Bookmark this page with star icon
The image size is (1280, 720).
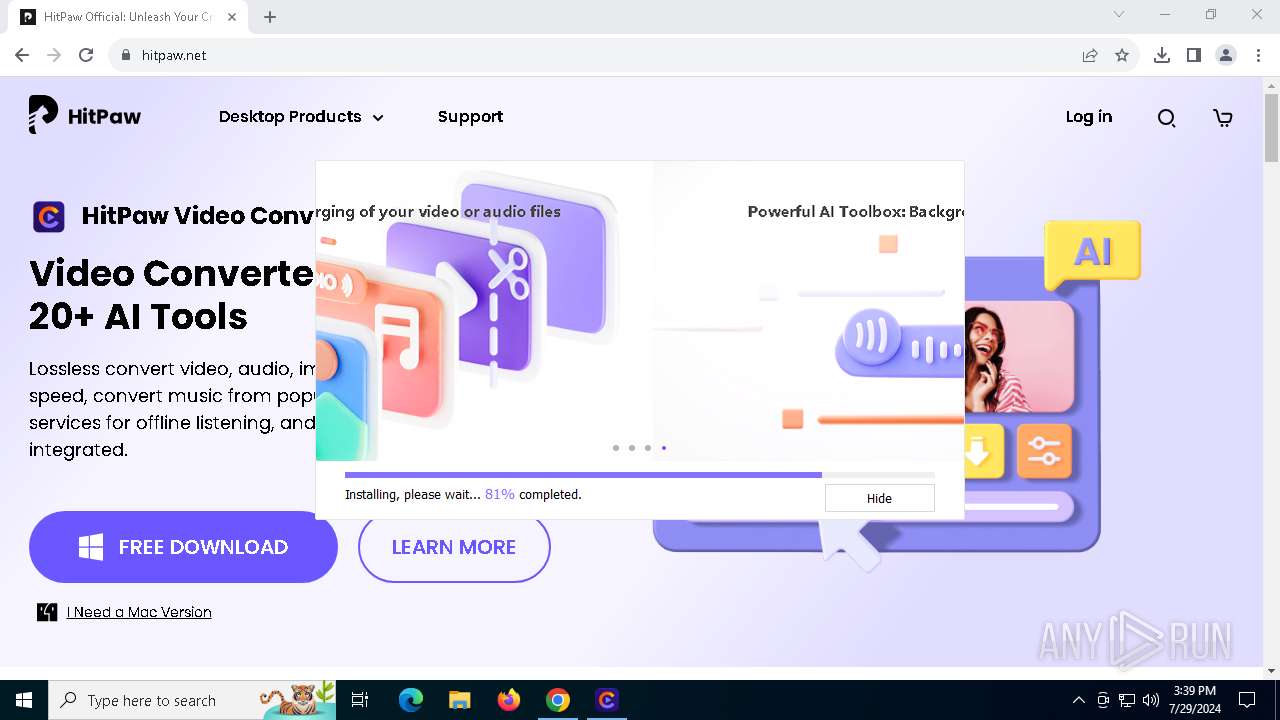point(1122,55)
